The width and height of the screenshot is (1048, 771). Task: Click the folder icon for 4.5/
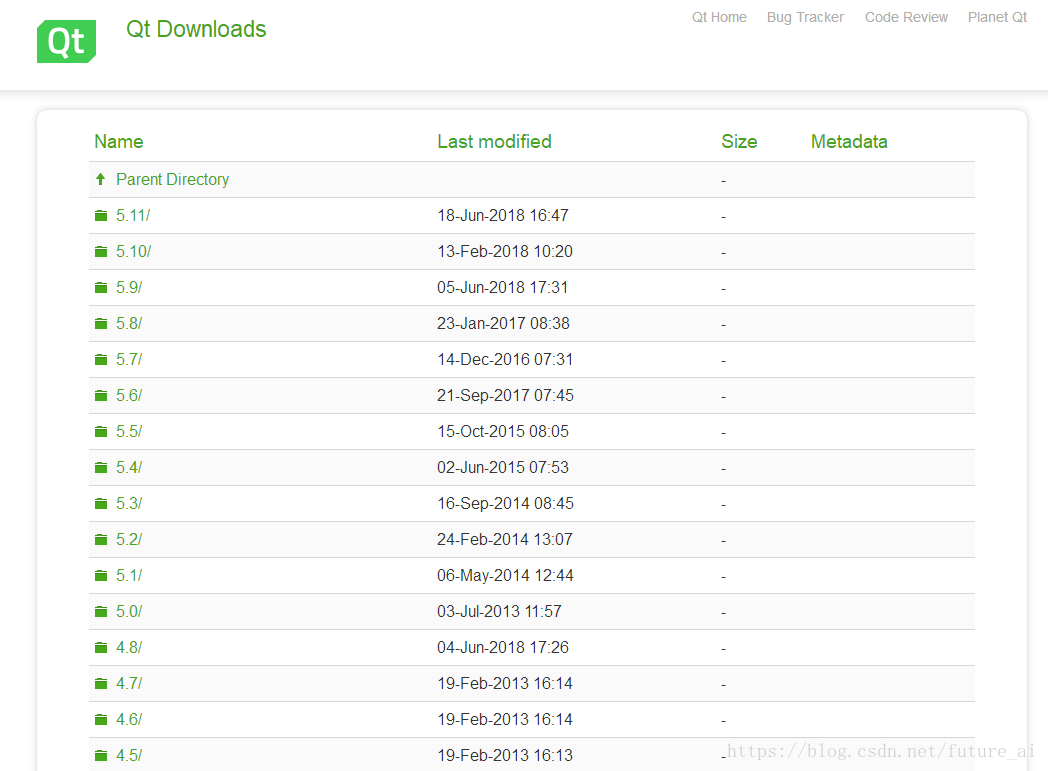101,756
